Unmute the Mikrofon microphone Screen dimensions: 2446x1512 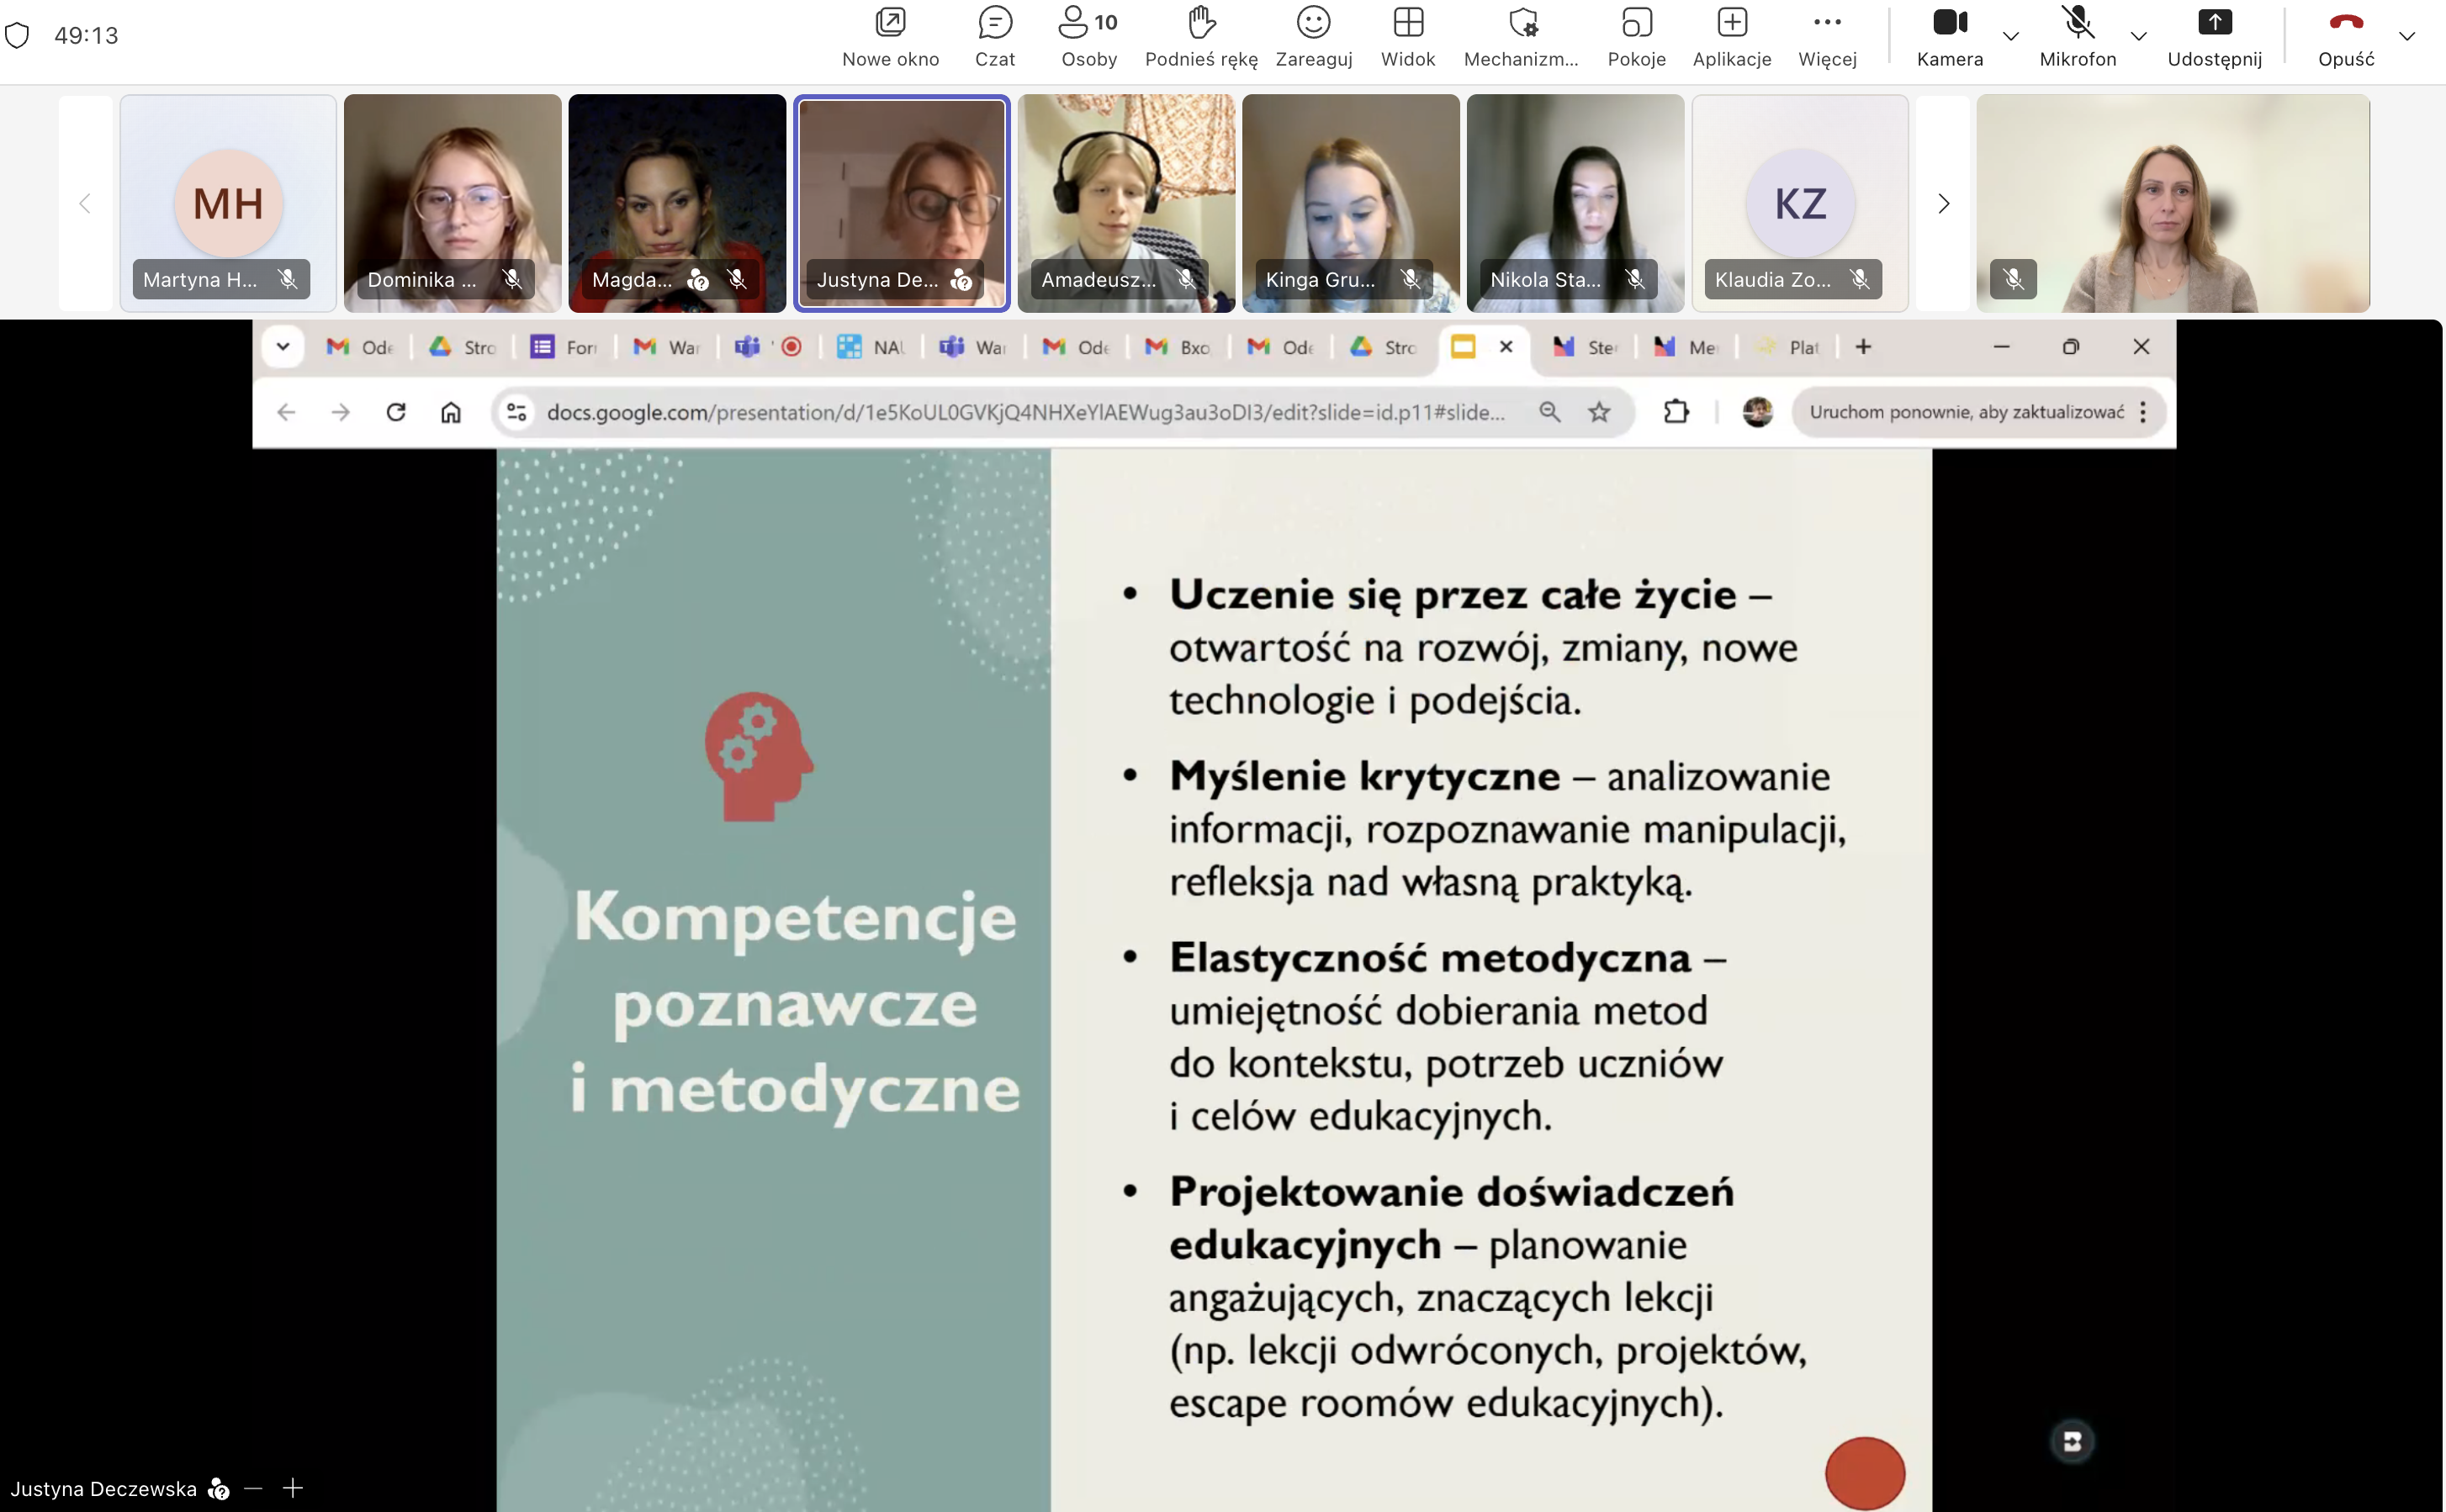[2077, 36]
